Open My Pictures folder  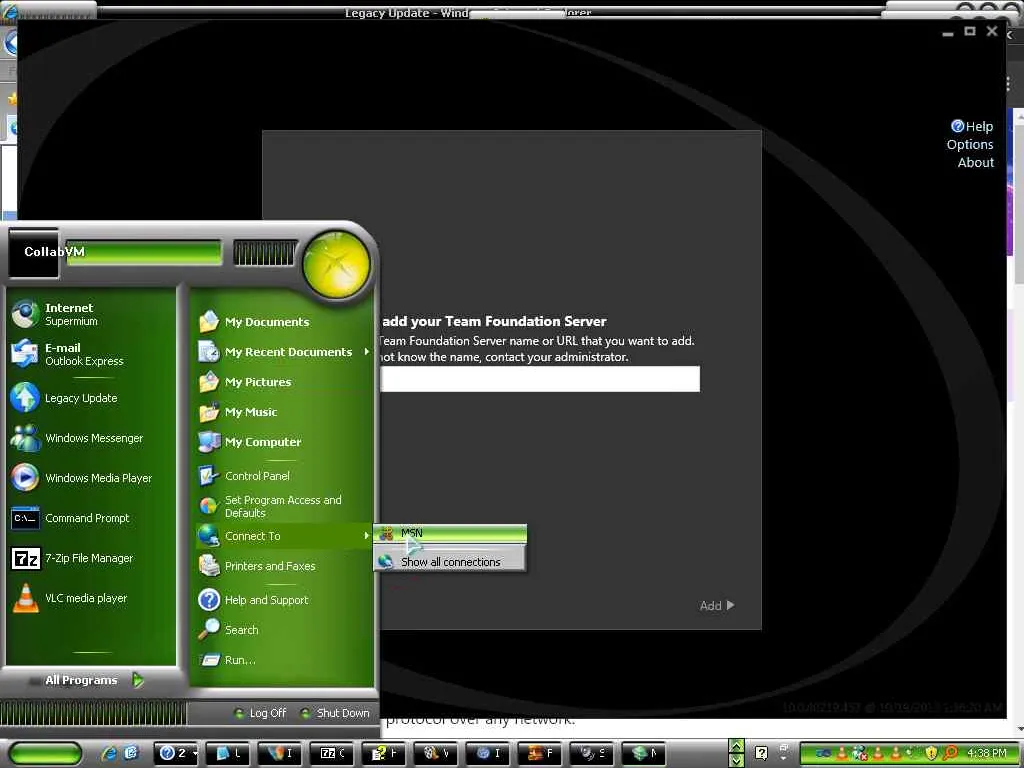coord(283,381)
